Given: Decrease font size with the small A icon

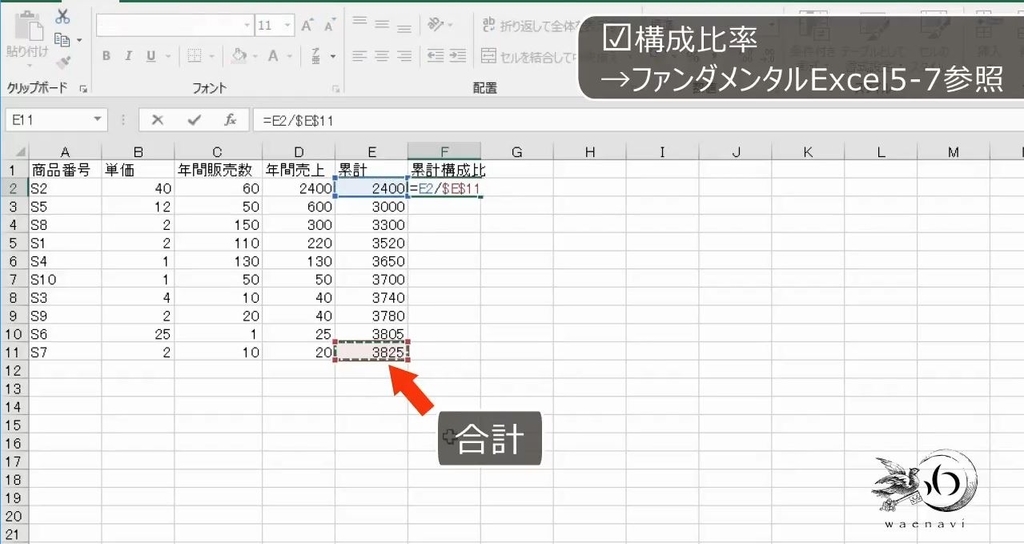Looking at the screenshot, I should (328, 25).
